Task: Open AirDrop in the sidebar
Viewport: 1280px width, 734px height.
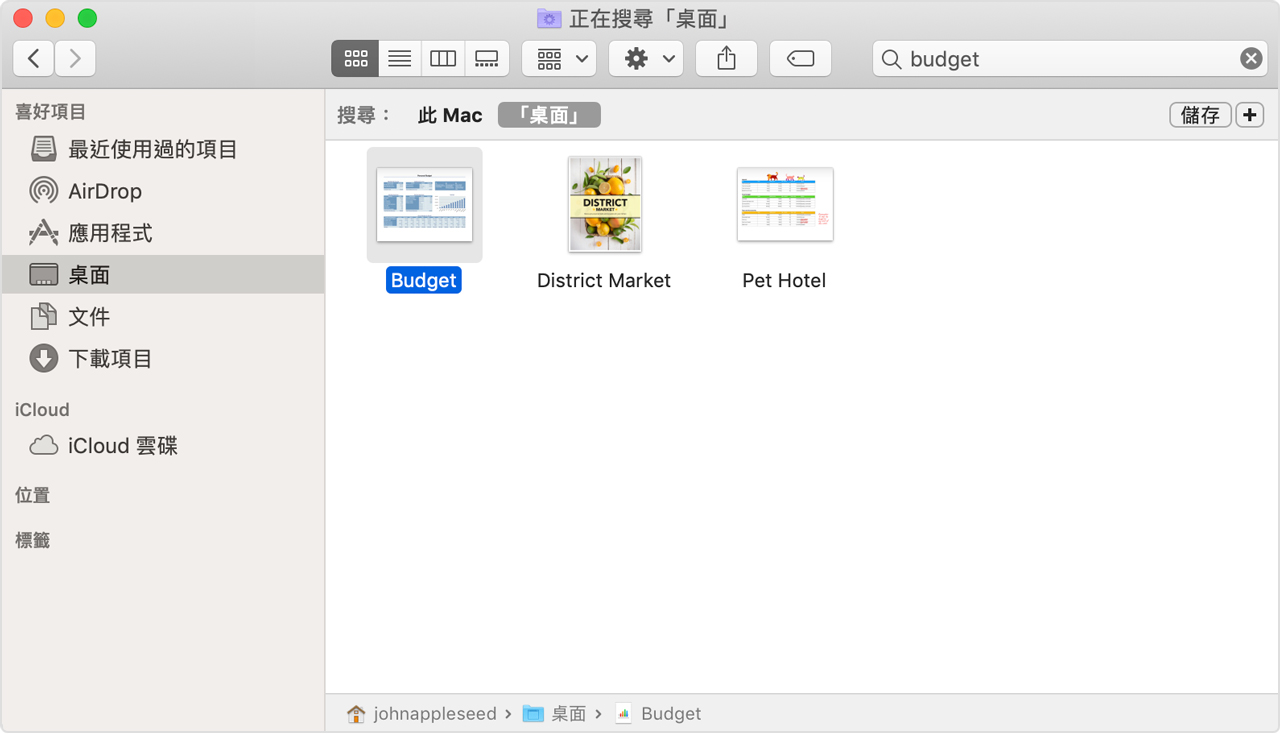Action: [104, 191]
